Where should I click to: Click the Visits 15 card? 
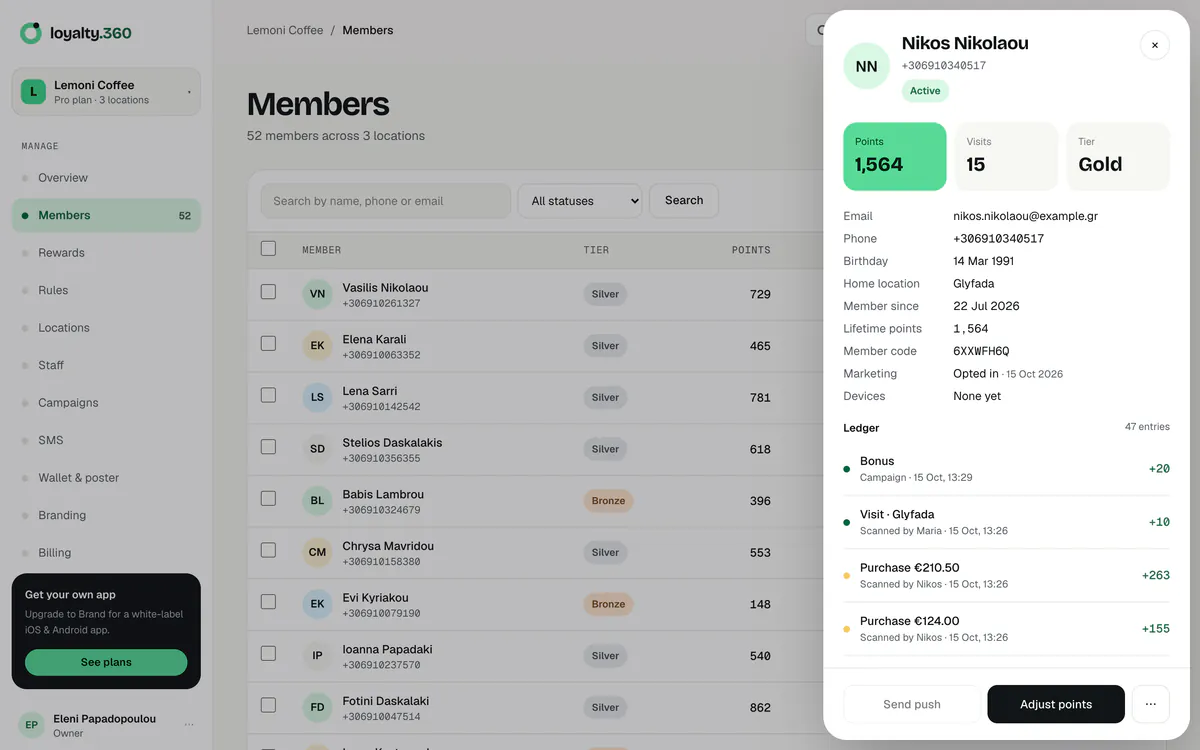[1006, 156]
